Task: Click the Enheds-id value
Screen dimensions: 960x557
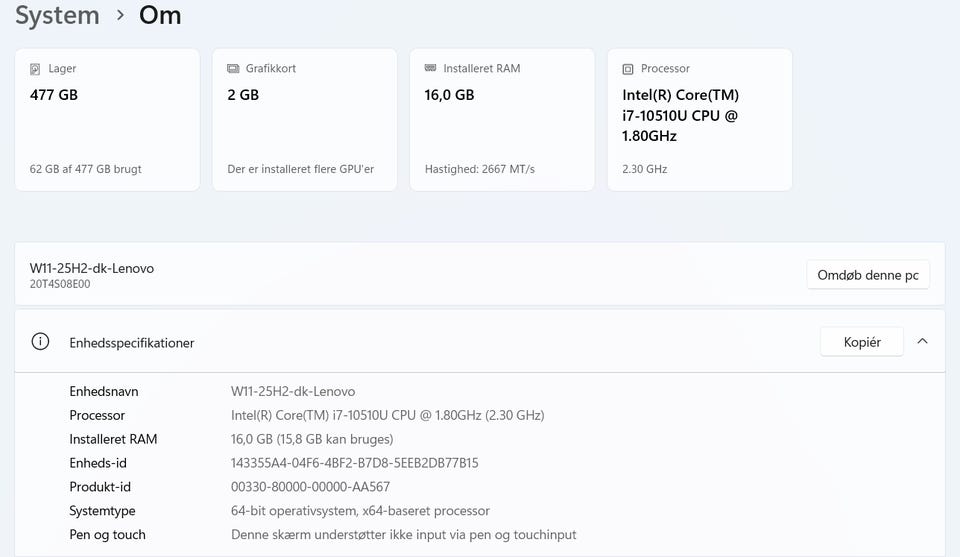Action: (x=354, y=463)
